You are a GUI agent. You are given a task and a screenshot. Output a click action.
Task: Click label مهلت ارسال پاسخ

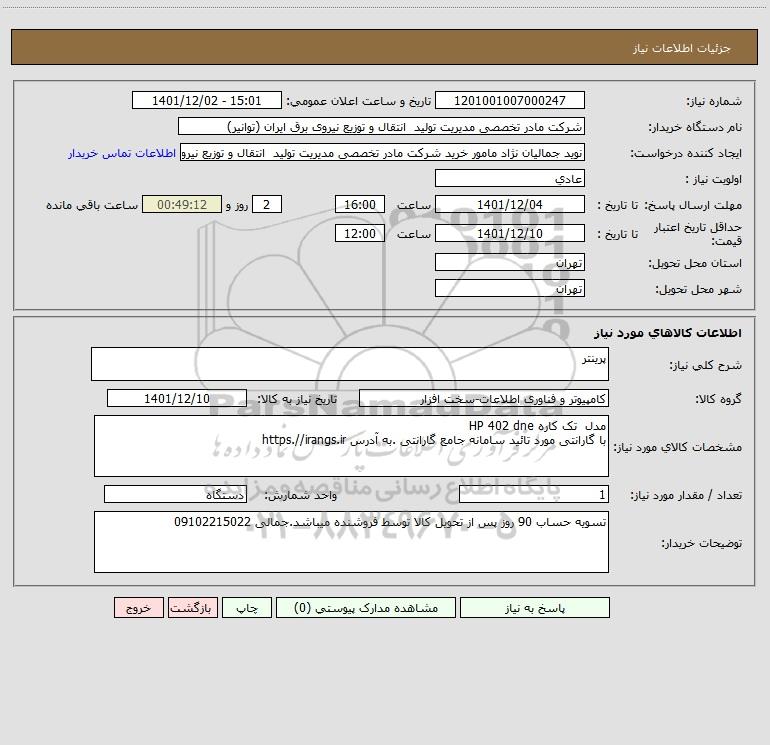pos(693,205)
